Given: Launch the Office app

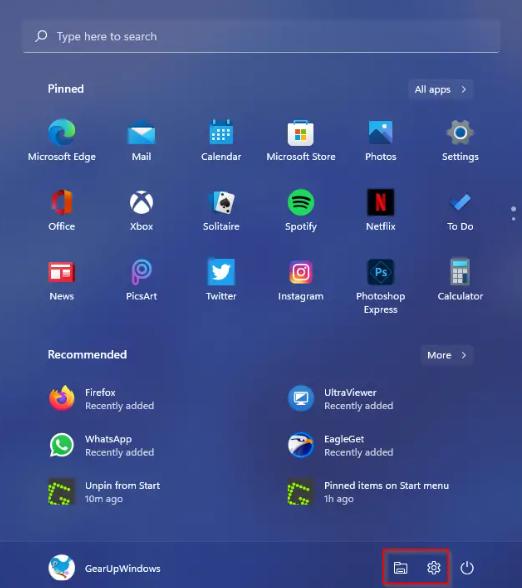Looking at the screenshot, I should (x=62, y=210).
